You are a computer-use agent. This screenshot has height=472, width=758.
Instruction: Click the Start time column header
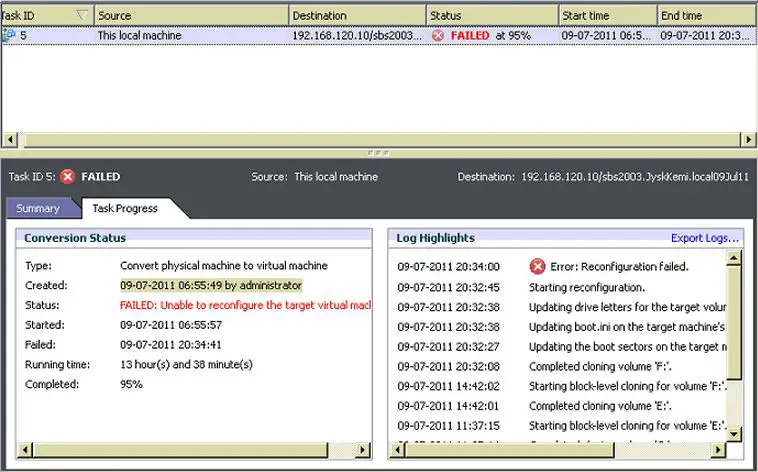tap(606, 15)
